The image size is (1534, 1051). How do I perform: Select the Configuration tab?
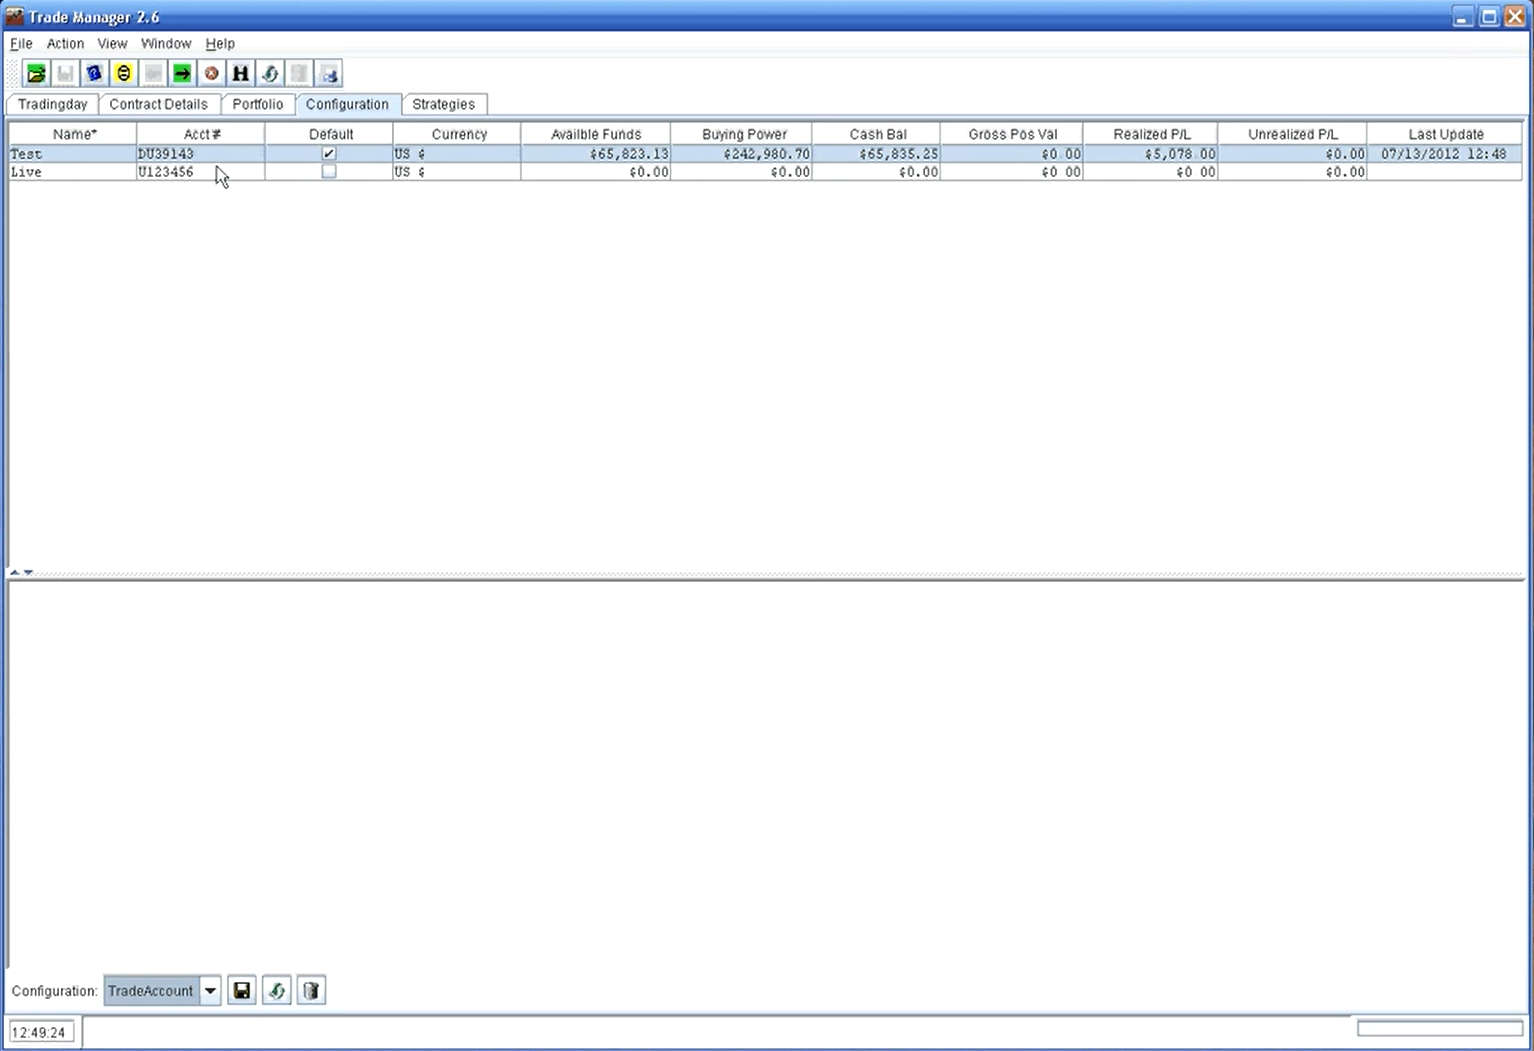point(348,104)
